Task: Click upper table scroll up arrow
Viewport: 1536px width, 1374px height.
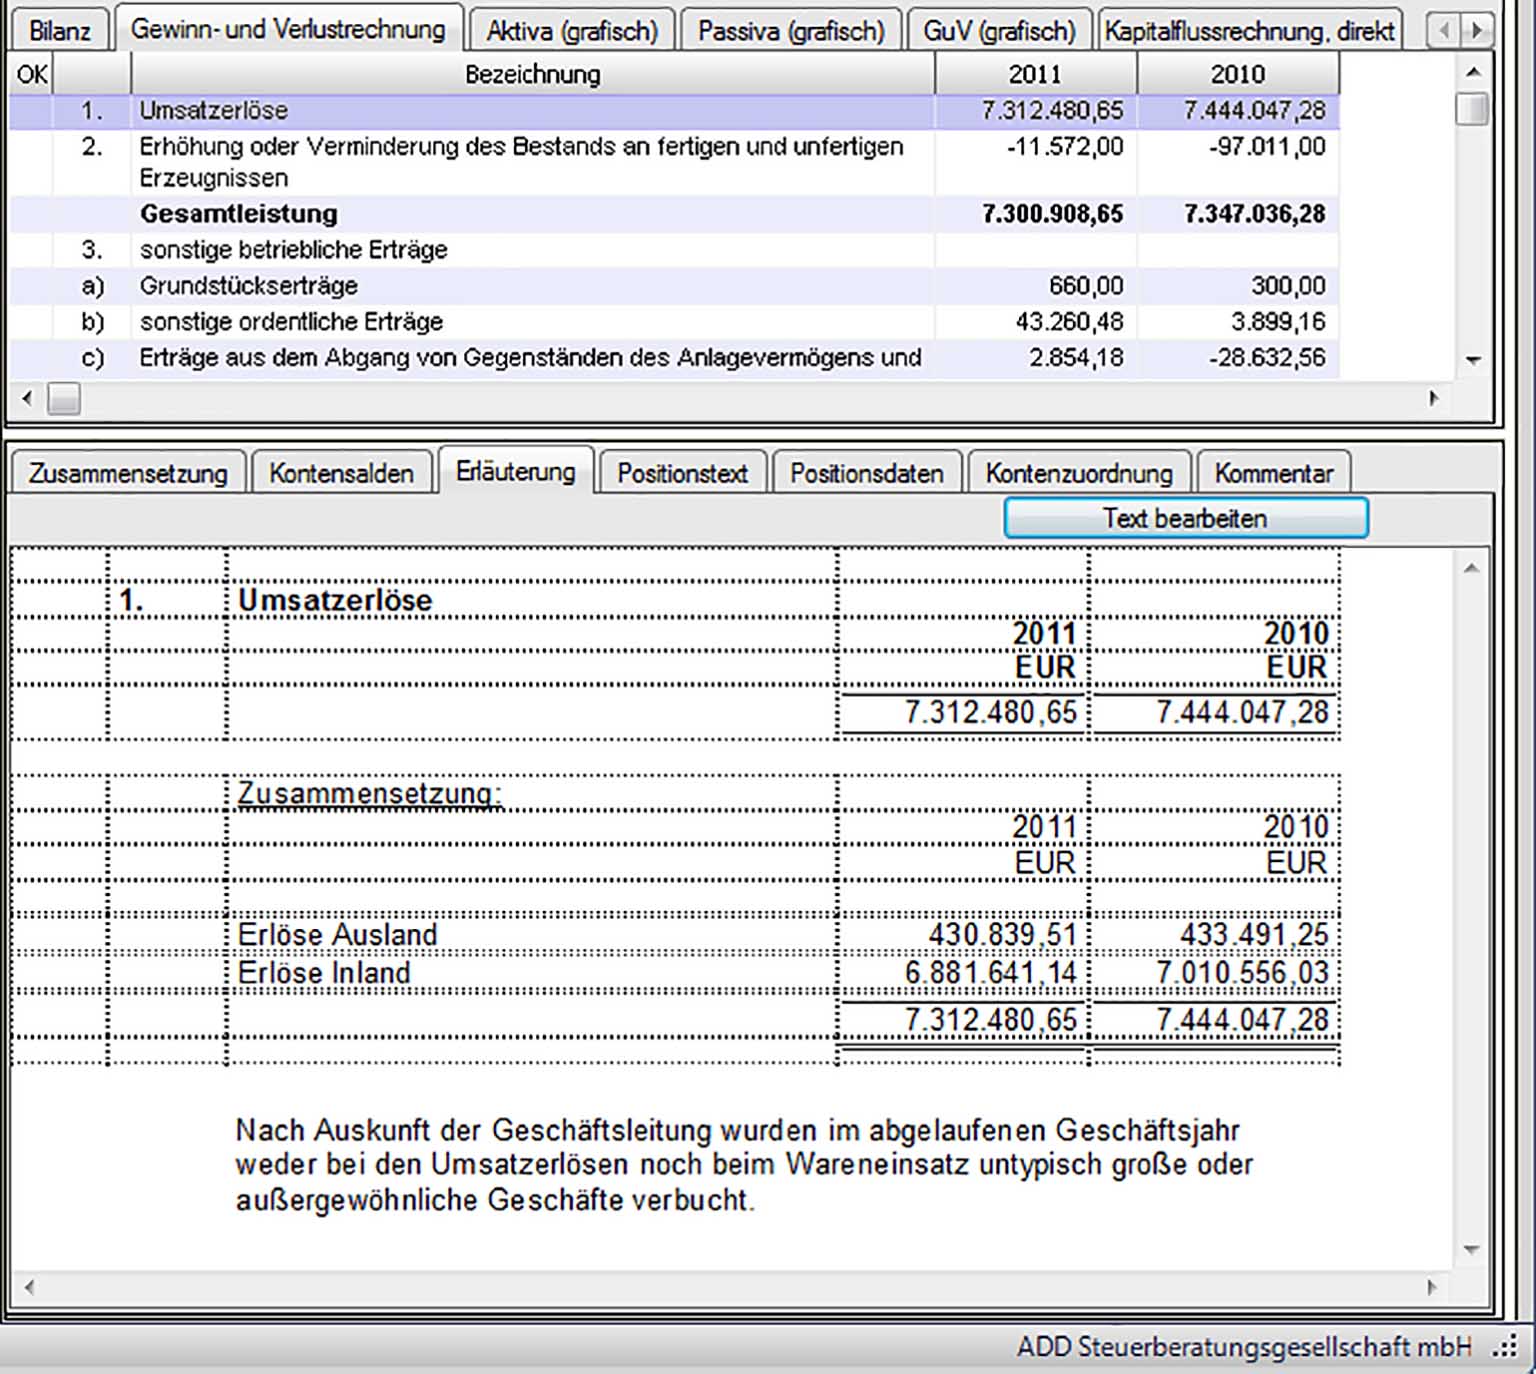Action: (x=1472, y=73)
